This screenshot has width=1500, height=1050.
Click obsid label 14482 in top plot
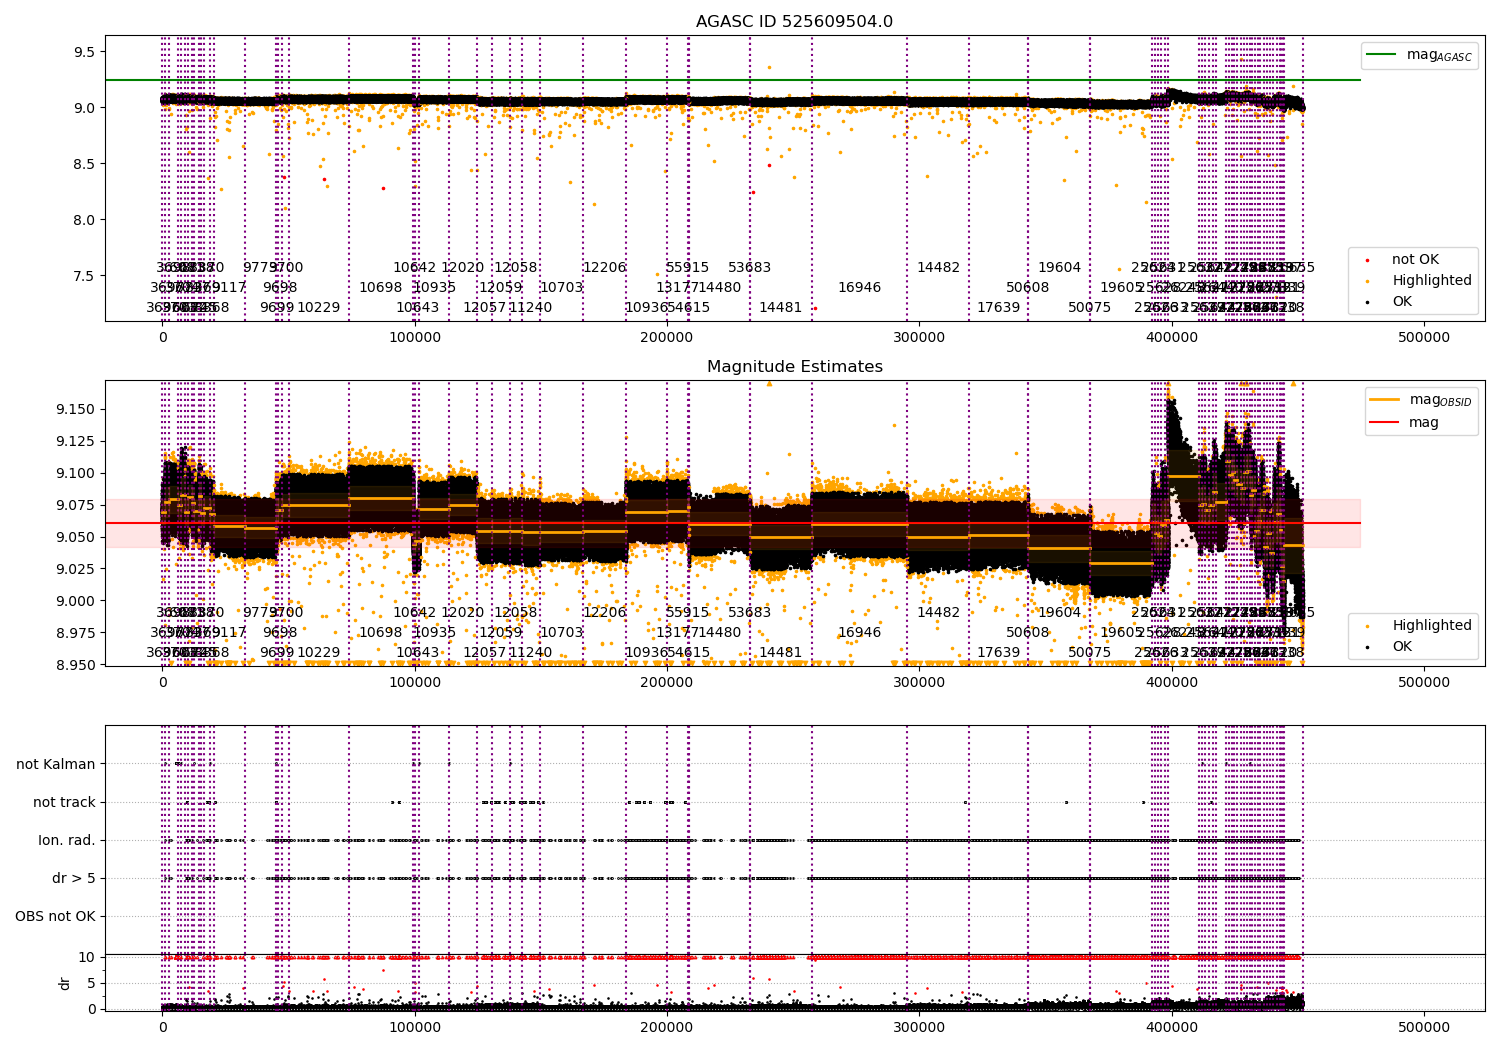tap(938, 267)
